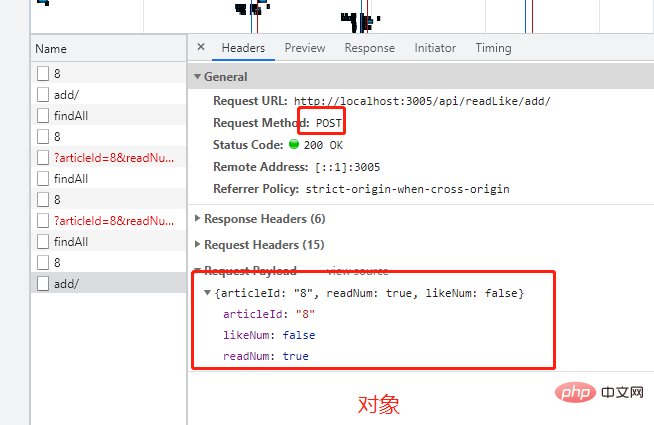This screenshot has width=654, height=425.
Task: Select the first red ?articleId=8&readNu... request name
Action: (114, 158)
